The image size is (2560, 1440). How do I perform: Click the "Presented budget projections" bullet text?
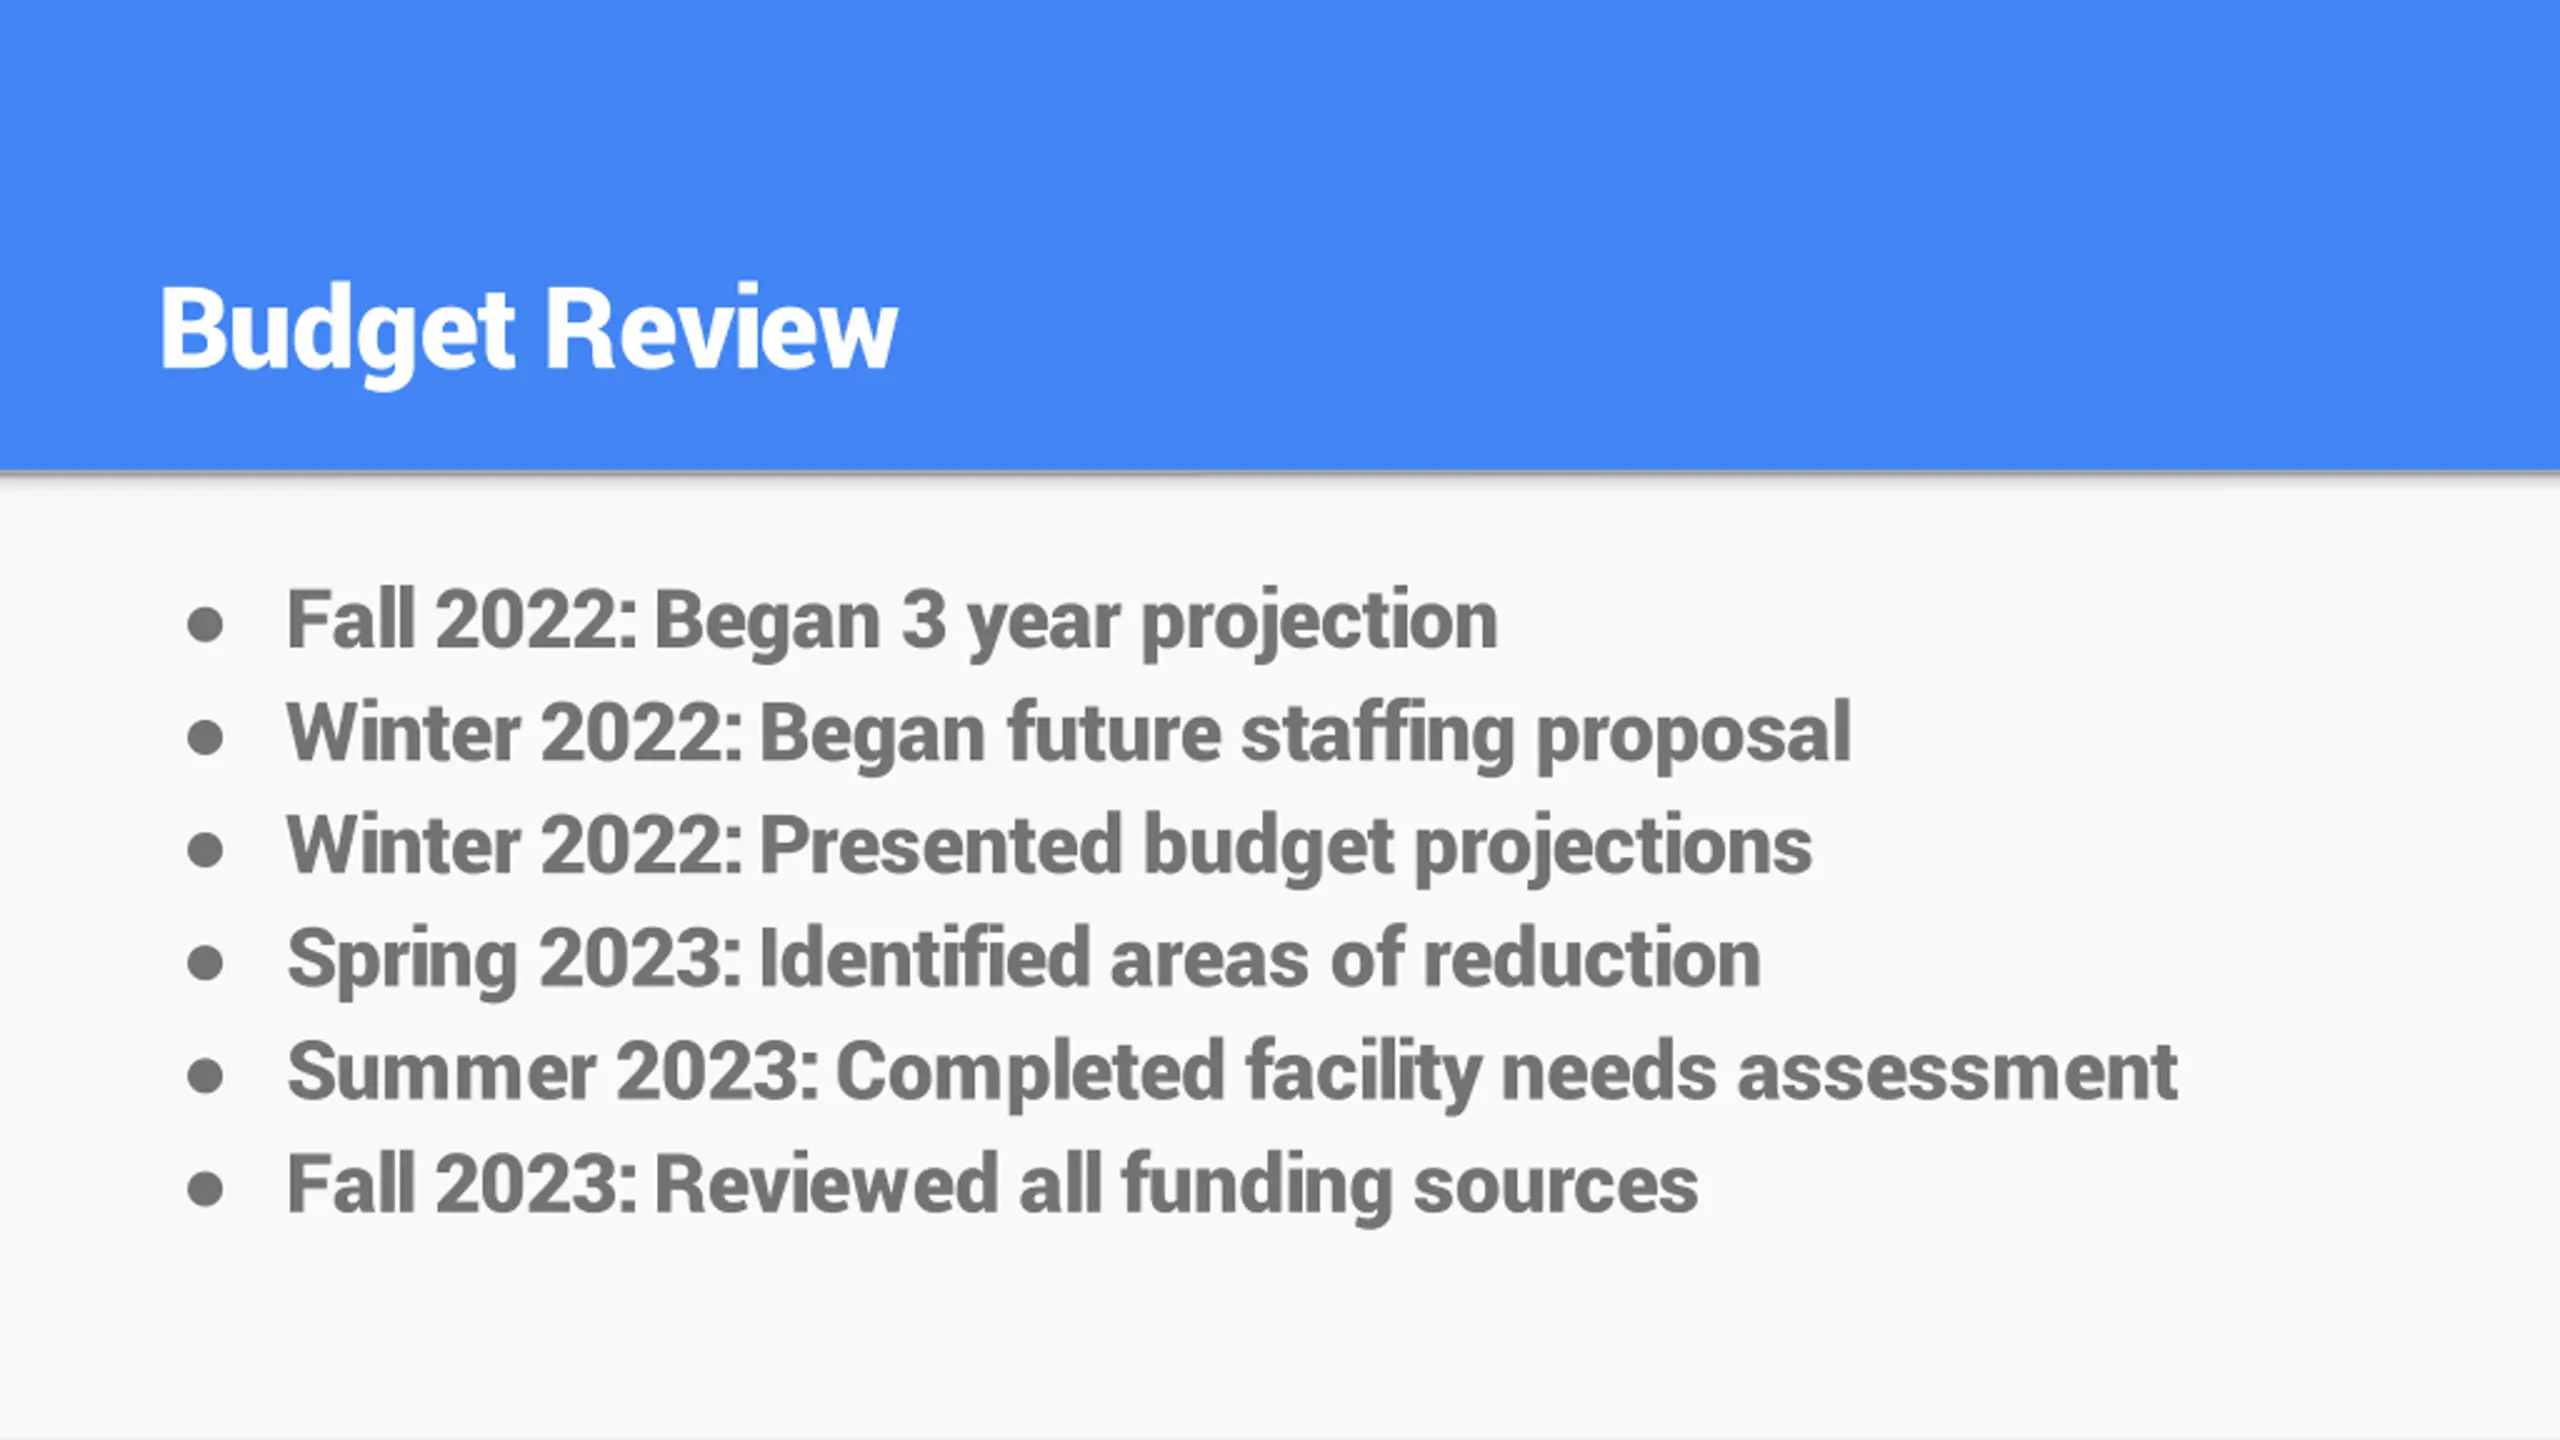[1286, 848]
